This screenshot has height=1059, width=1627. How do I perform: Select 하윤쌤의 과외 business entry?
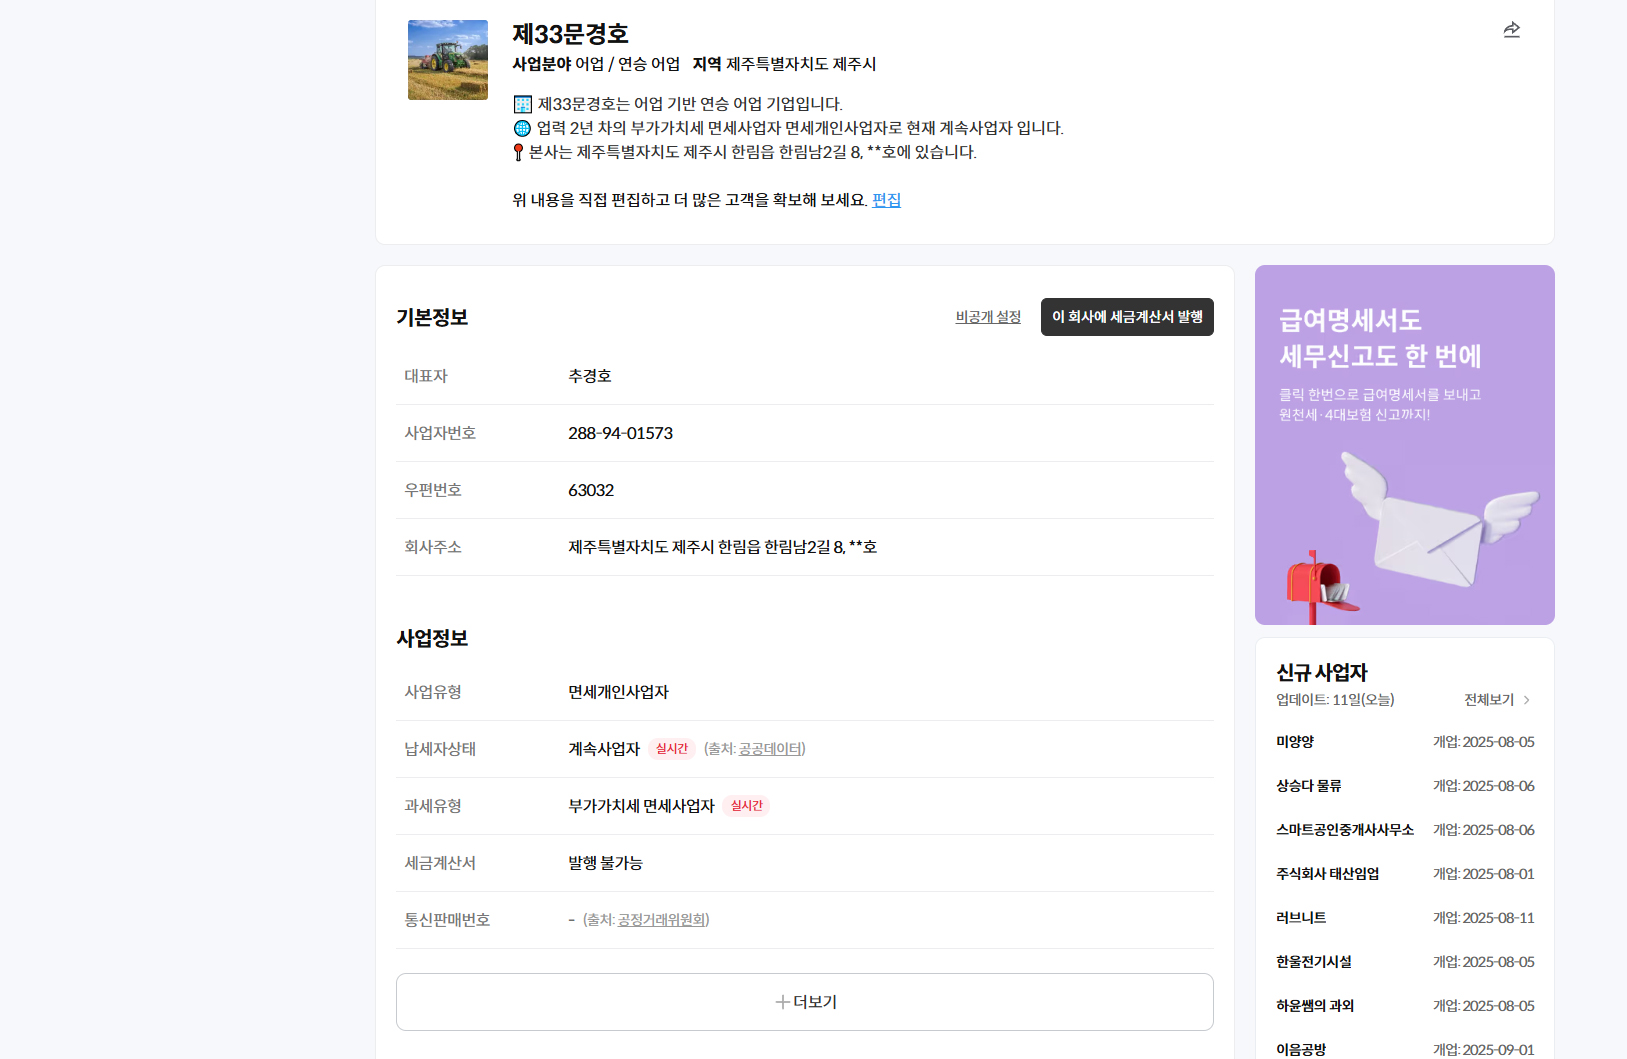pyautogui.click(x=1314, y=1006)
